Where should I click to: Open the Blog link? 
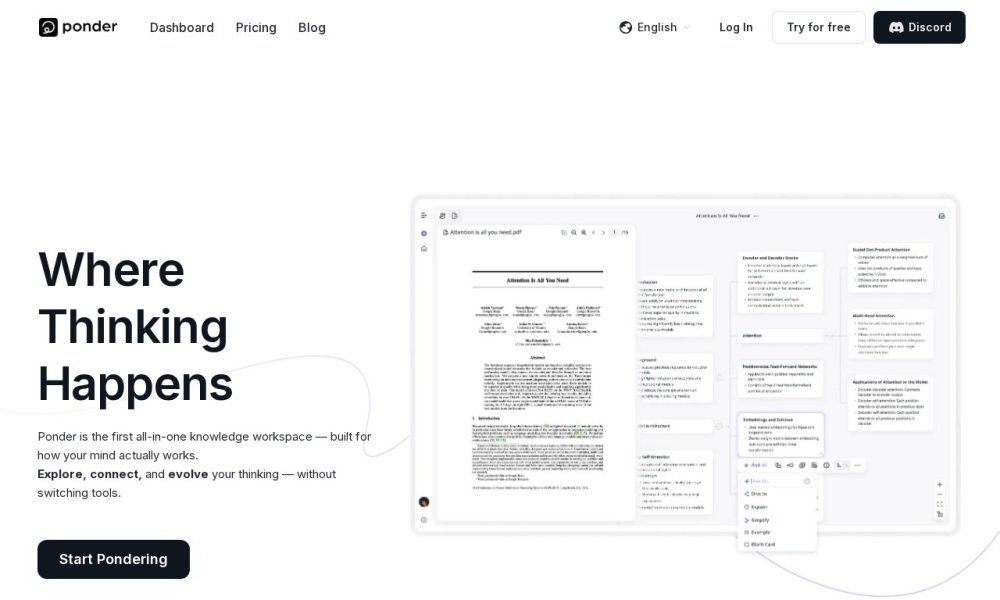(x=312, y=27)
